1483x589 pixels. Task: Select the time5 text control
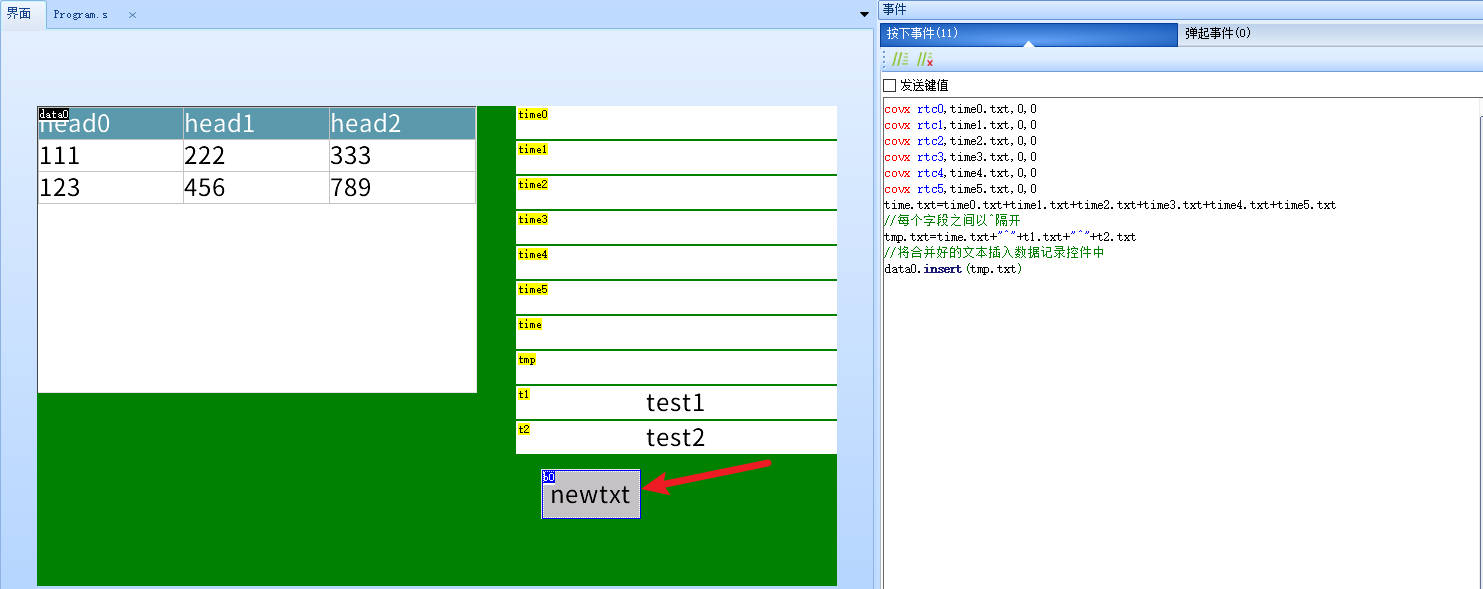[x=676, y=298]
